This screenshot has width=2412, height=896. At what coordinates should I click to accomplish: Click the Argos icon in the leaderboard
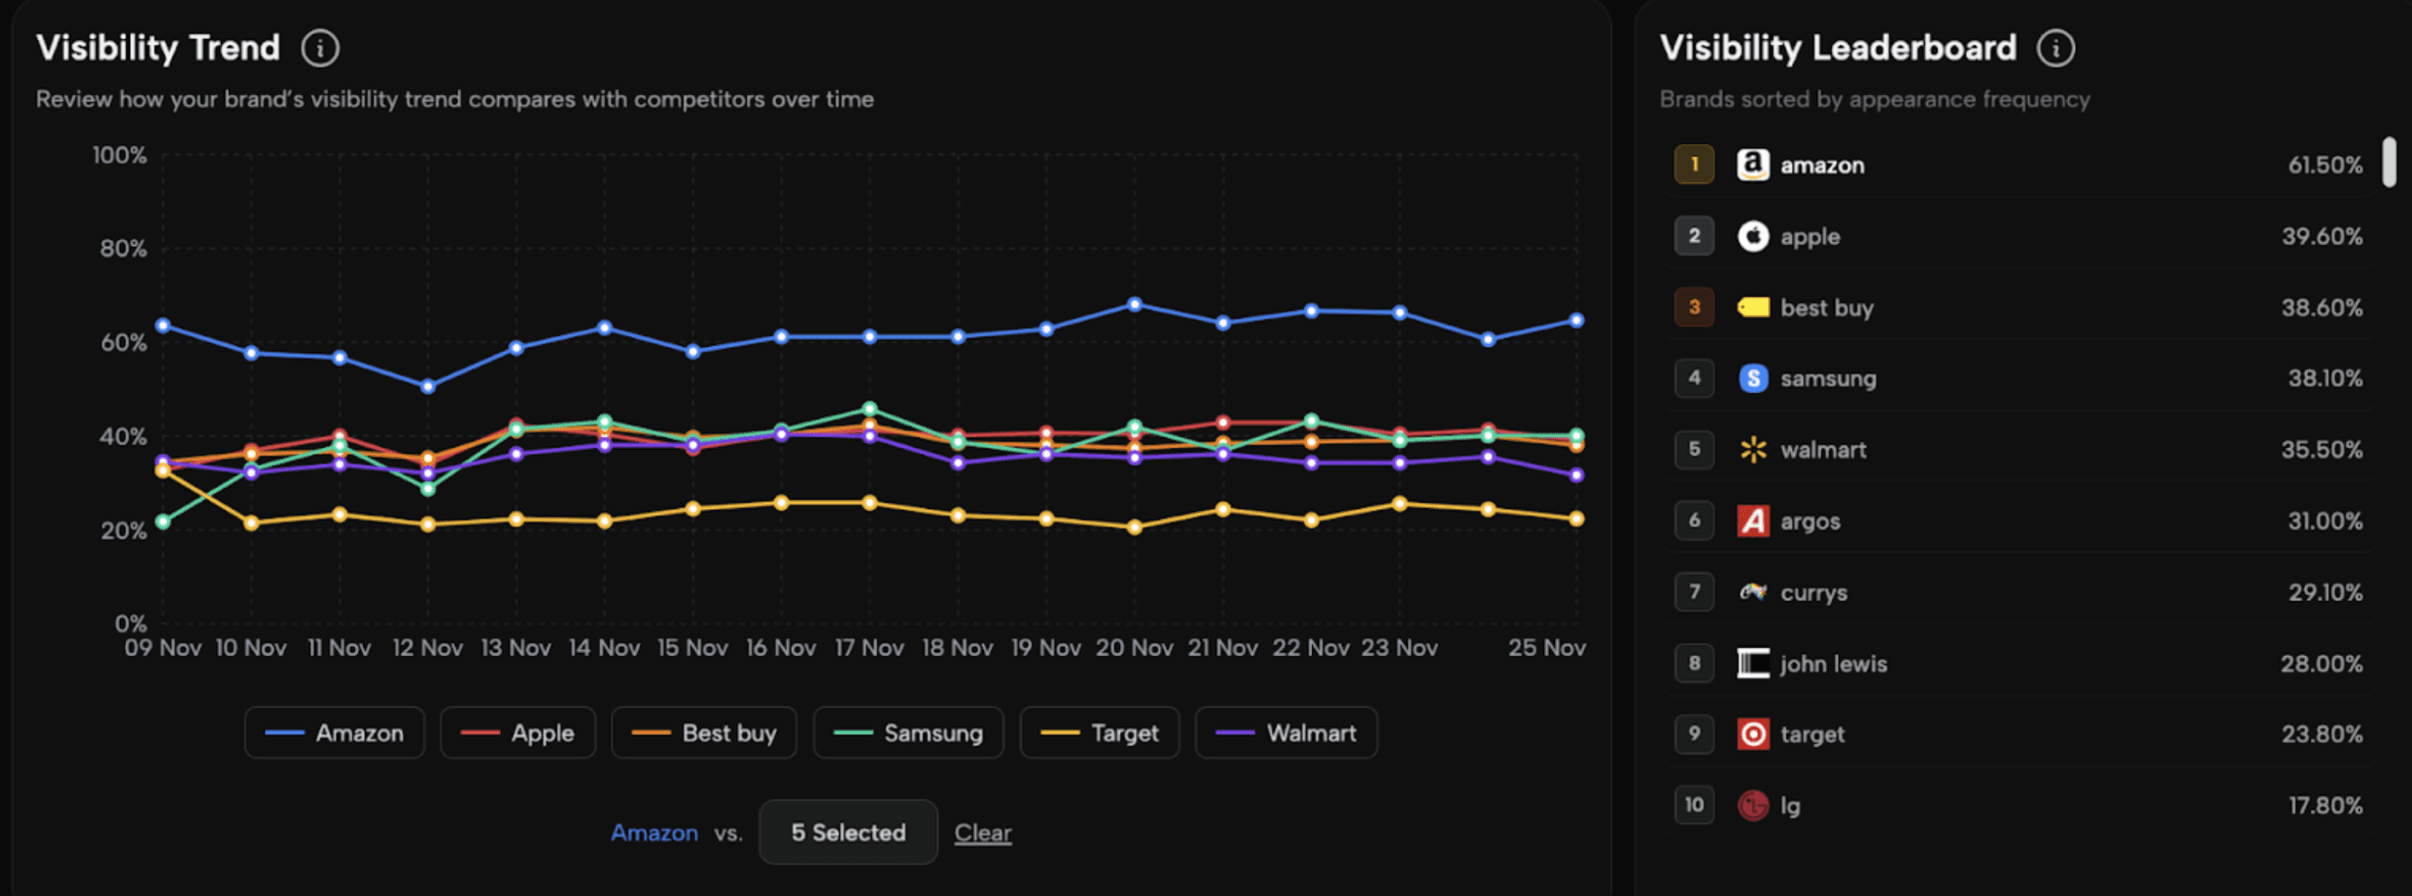coord(1753,520)
